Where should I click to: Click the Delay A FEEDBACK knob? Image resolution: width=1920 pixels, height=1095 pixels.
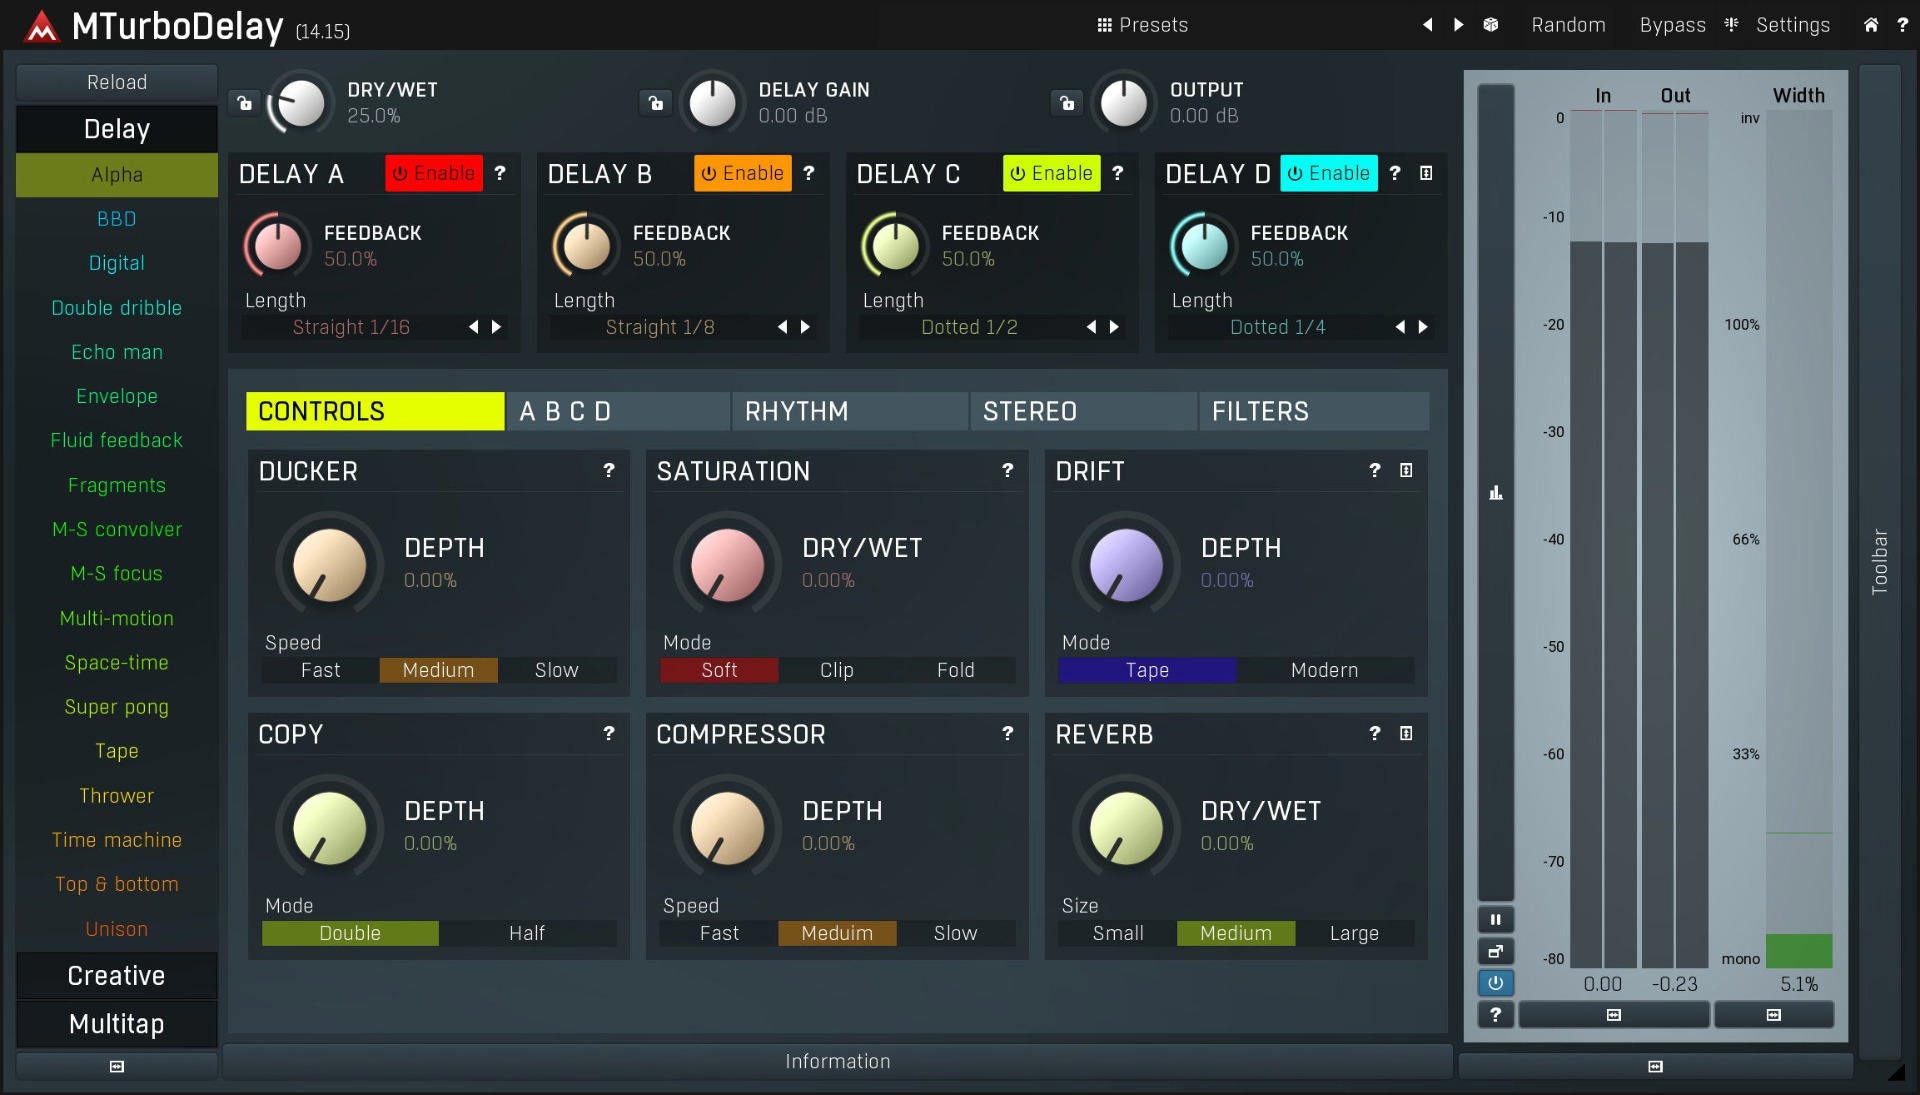(x=277, y=246)
